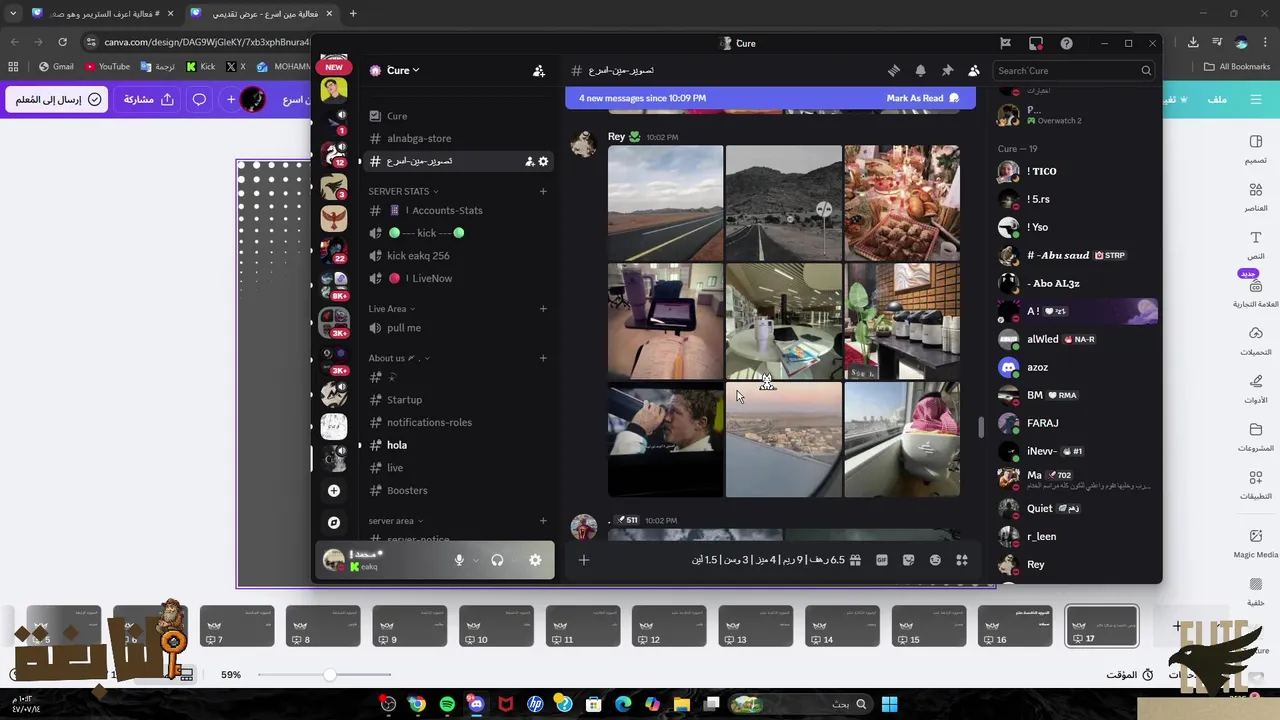Click Canva share button مشاركة
The height and width of the screenshot is (720, 1280).
(149, 99)
